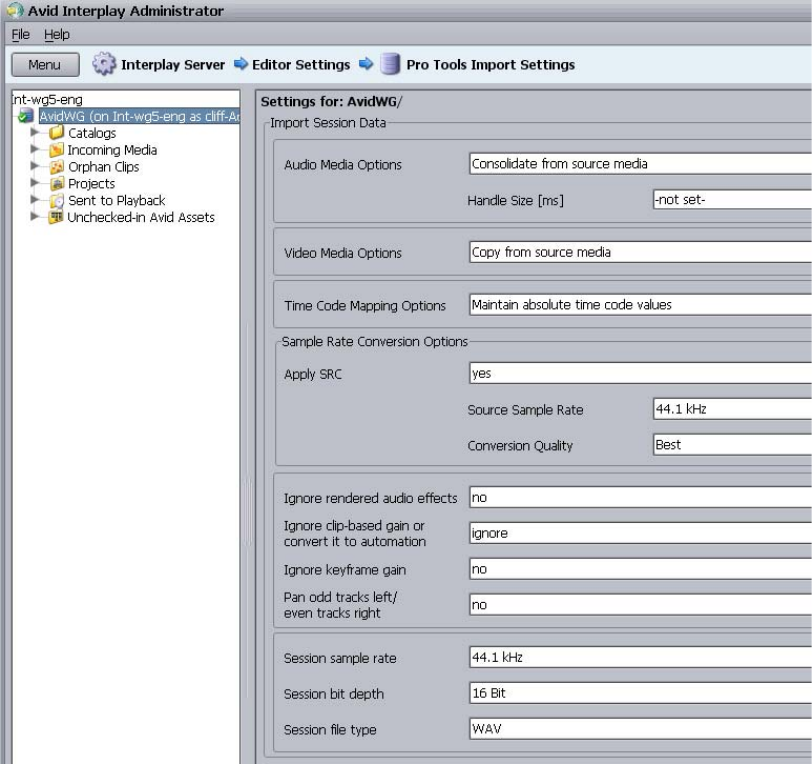This screenshot has height=764, width=812.
Task: Click the Menu button
Action: (46, 65)
